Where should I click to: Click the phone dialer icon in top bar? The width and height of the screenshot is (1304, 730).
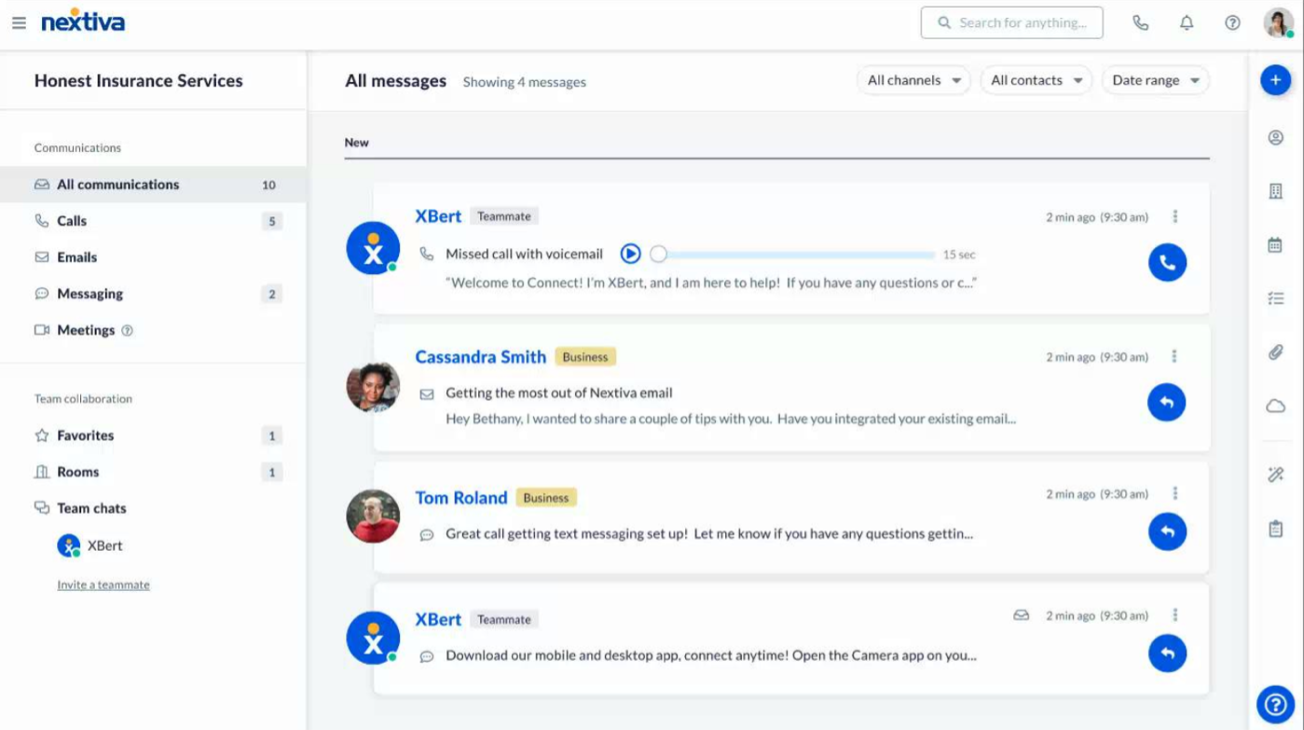click(x=1141, y=23)
